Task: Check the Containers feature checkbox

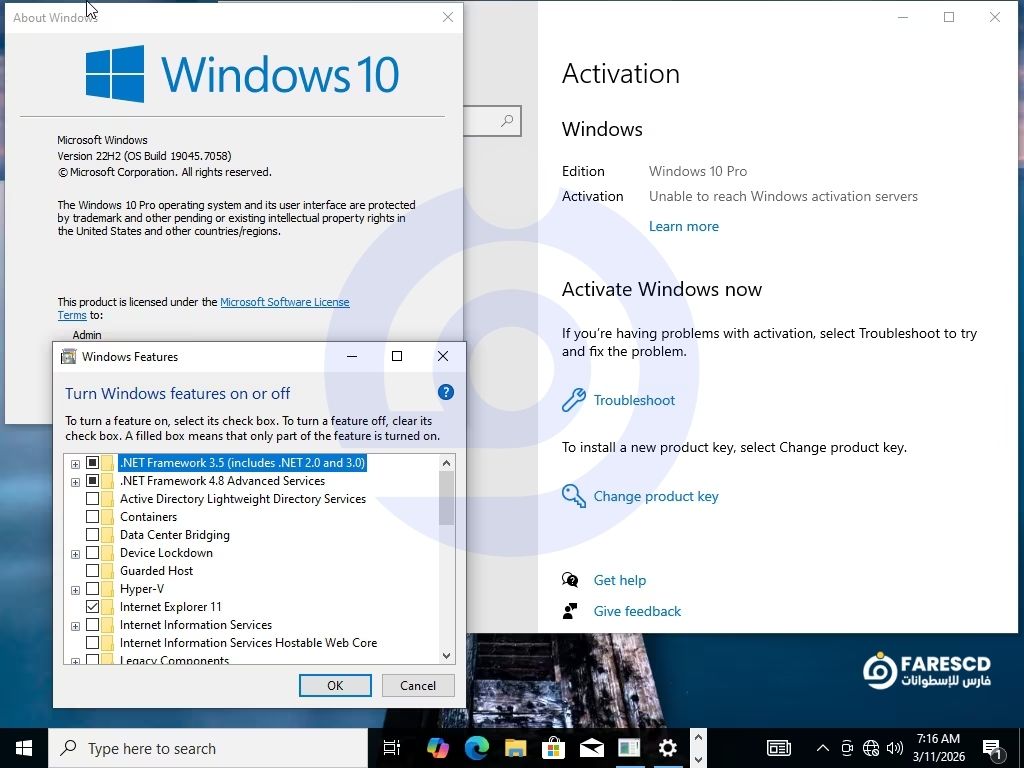Action: 93,517
